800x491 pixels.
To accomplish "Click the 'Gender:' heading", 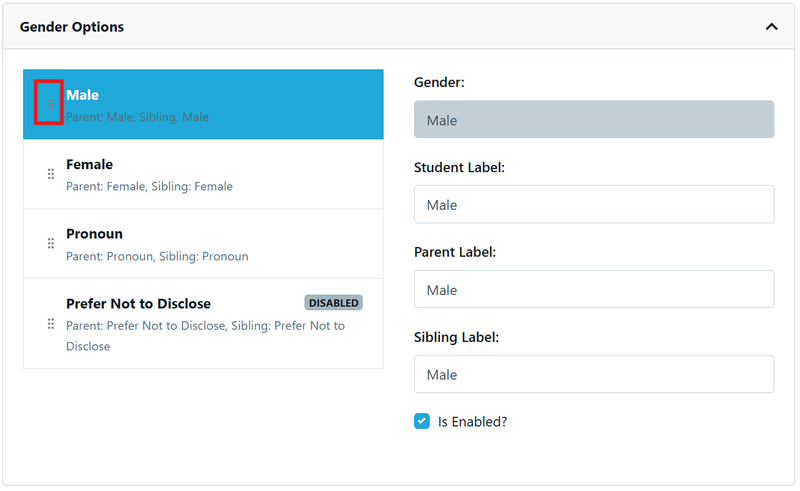I will pyautogui.click(x=439, y=82).
